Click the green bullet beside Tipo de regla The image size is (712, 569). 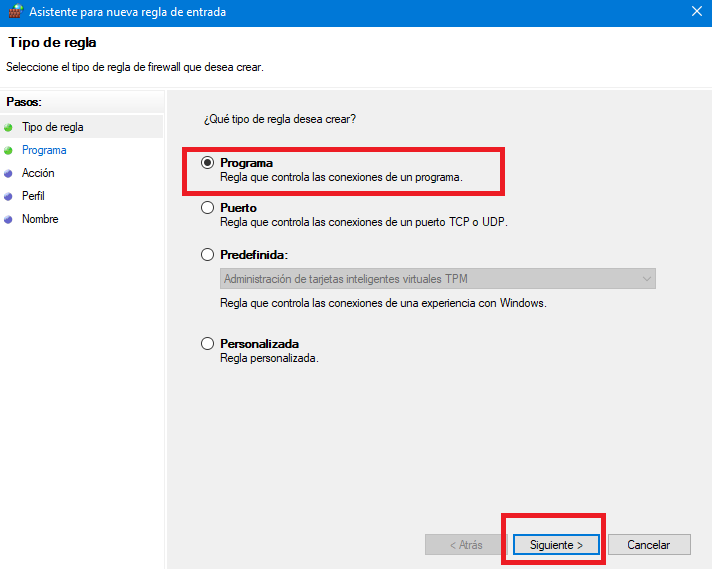coord(8,128)
